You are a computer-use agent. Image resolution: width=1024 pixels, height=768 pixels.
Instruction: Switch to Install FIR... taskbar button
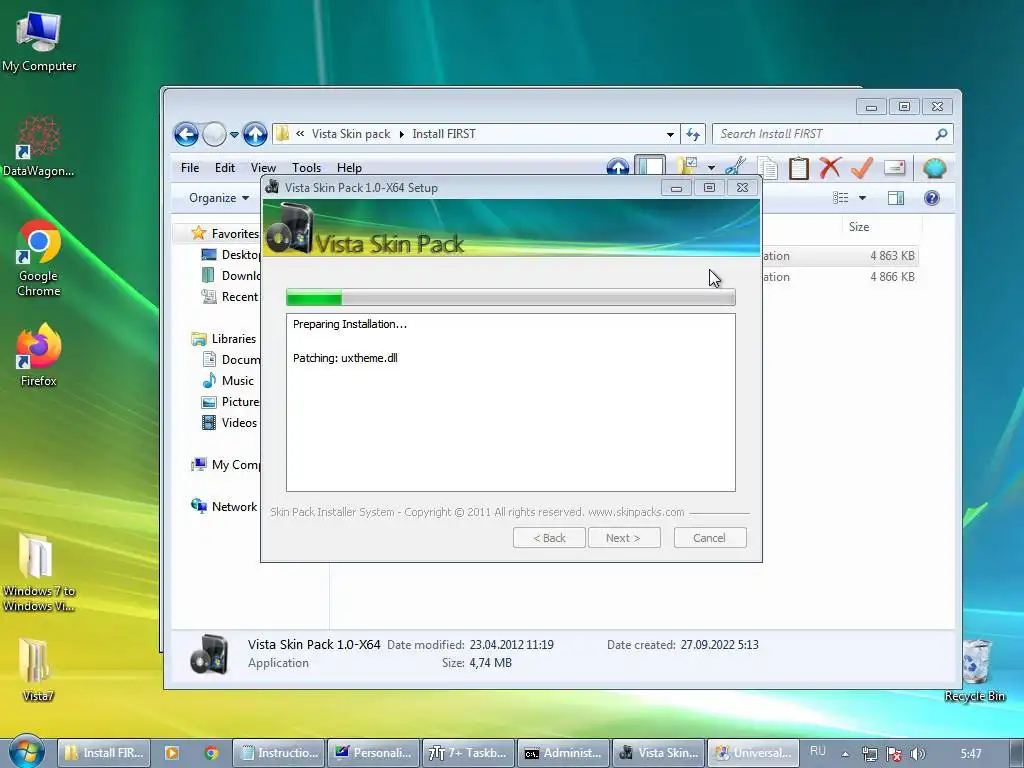[x=104, y=753]
